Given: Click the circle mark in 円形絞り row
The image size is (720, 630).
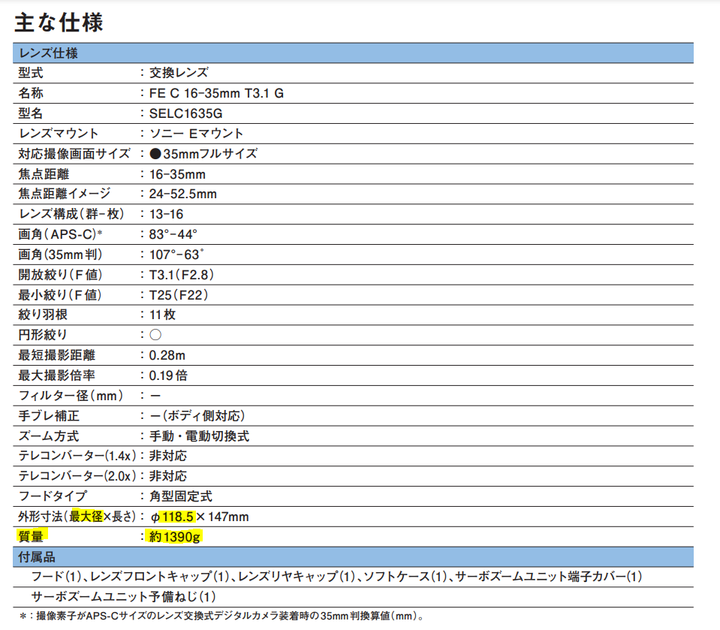Looking at the screenshot, I should click(156, 335).
